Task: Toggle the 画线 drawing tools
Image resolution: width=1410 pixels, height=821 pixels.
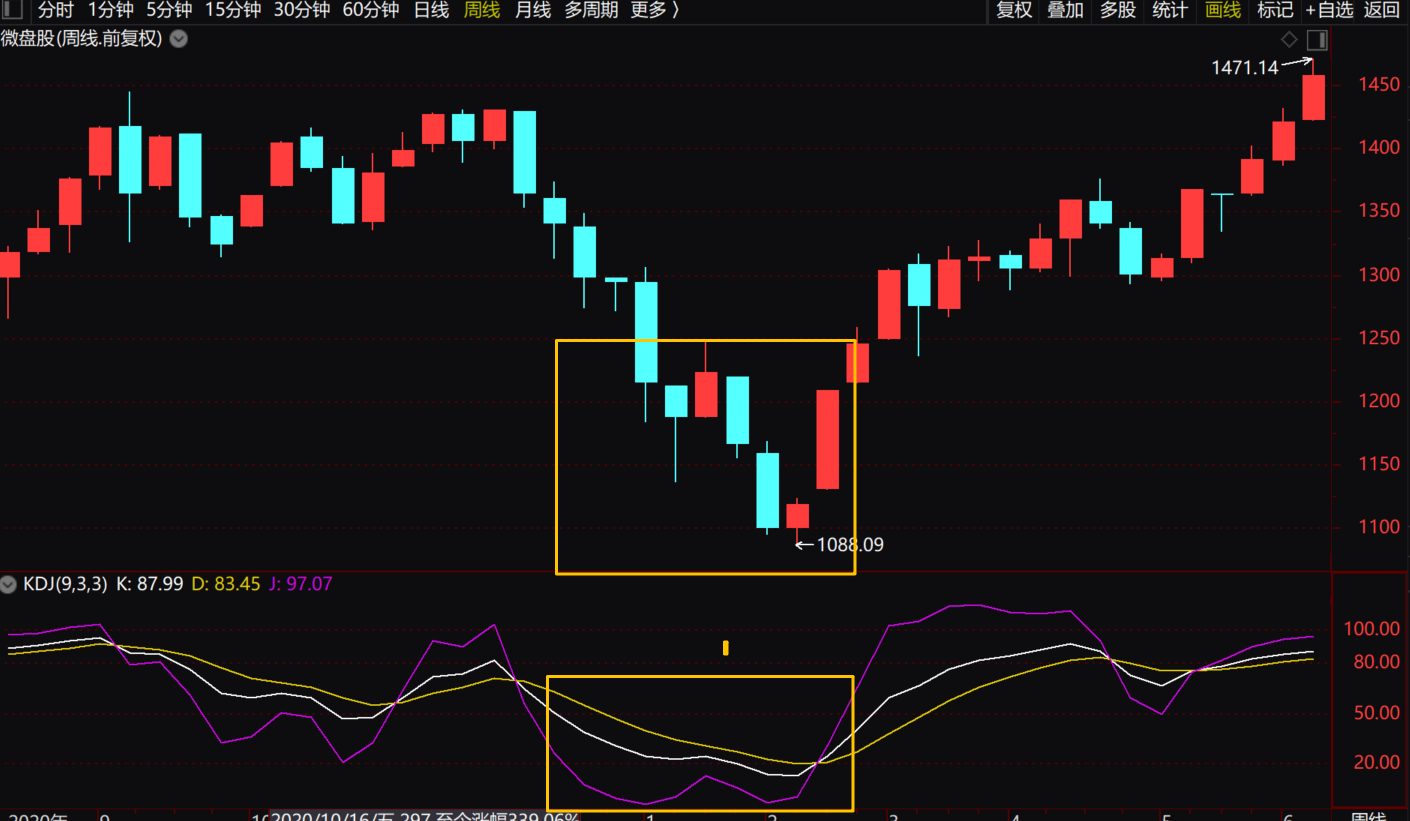Action: [x=1223, y=10]
